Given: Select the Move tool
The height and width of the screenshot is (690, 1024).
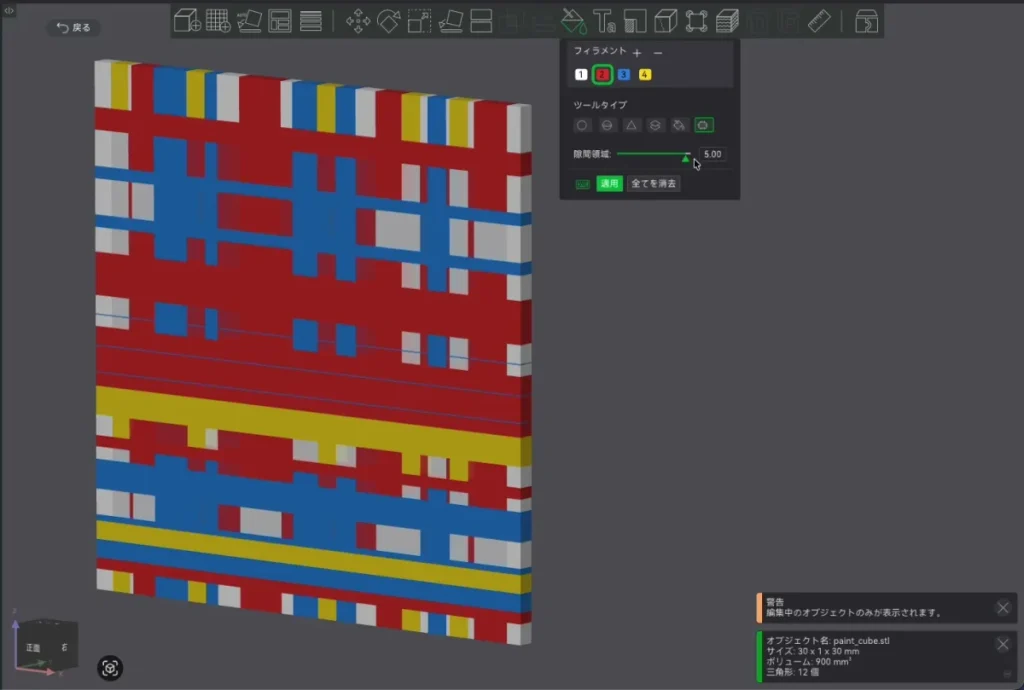Looking at the screenshot, I should pyautogui.click(x=358, y=21).
